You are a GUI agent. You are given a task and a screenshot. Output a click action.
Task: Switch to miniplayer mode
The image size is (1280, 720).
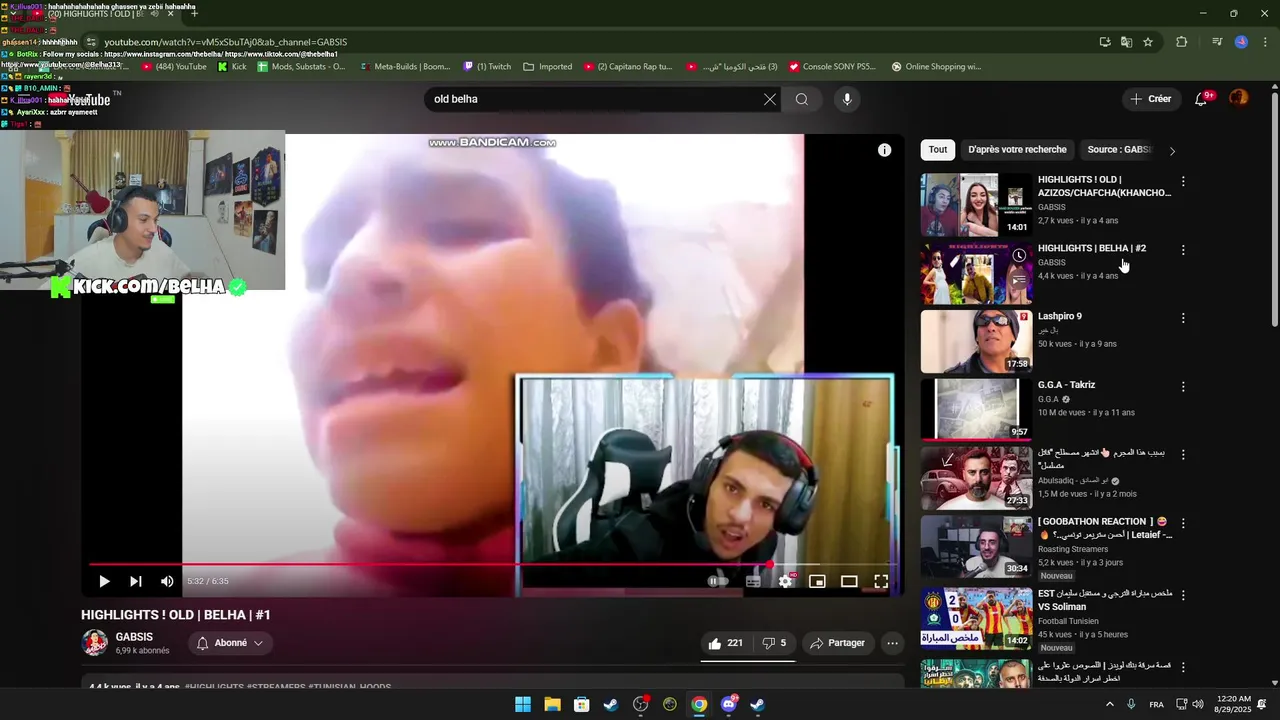817,581
